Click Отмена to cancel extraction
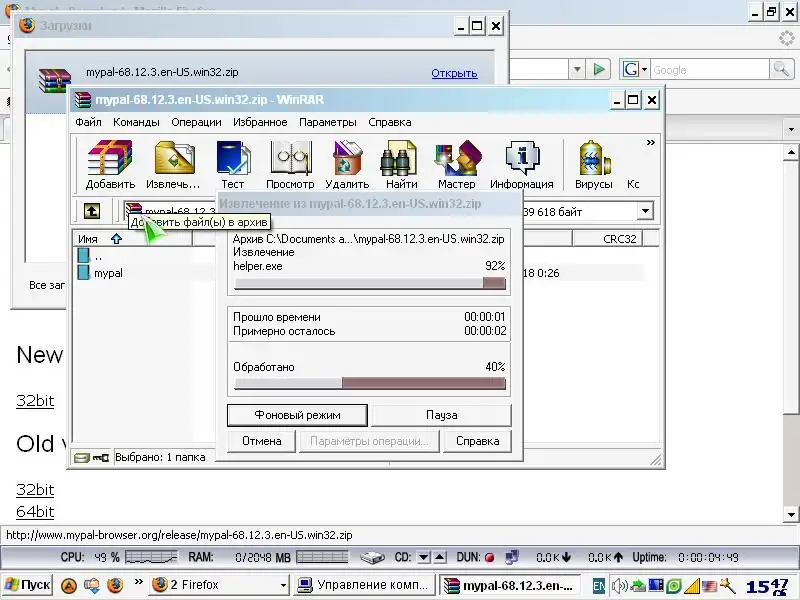Image resolution: width=800 pixels, height=600 pixels. (261, 441)
